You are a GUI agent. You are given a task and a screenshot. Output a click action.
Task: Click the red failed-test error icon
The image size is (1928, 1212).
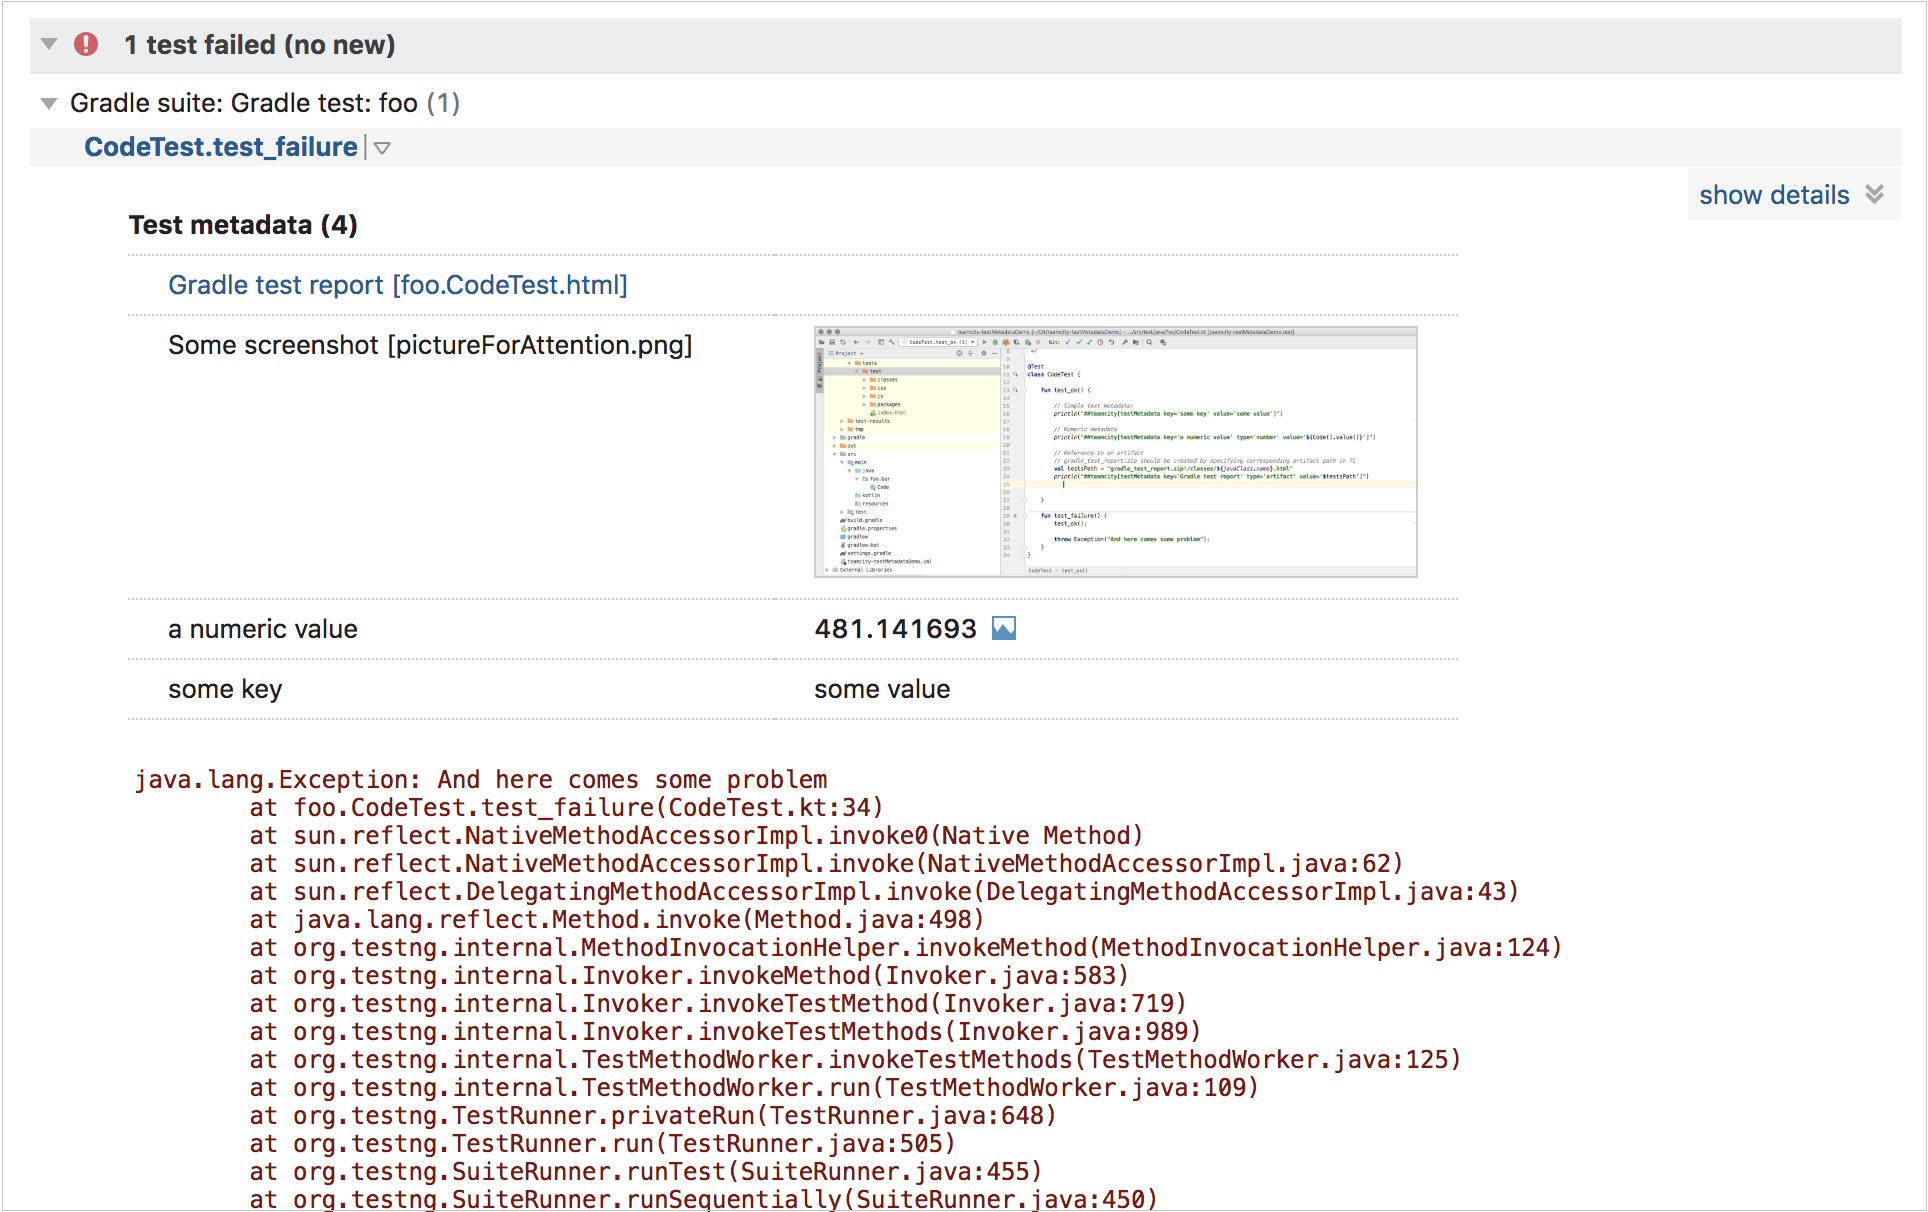(85, 44)
